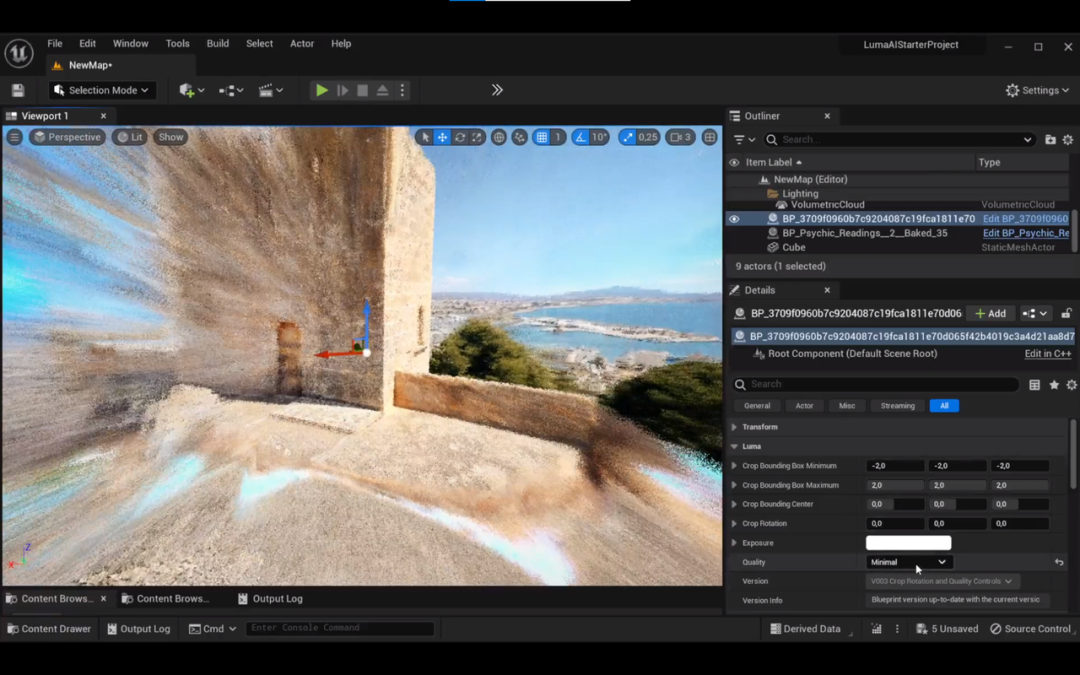Click the white Exposure color swatch
The image size is (1080, 675).
(908, 543)
